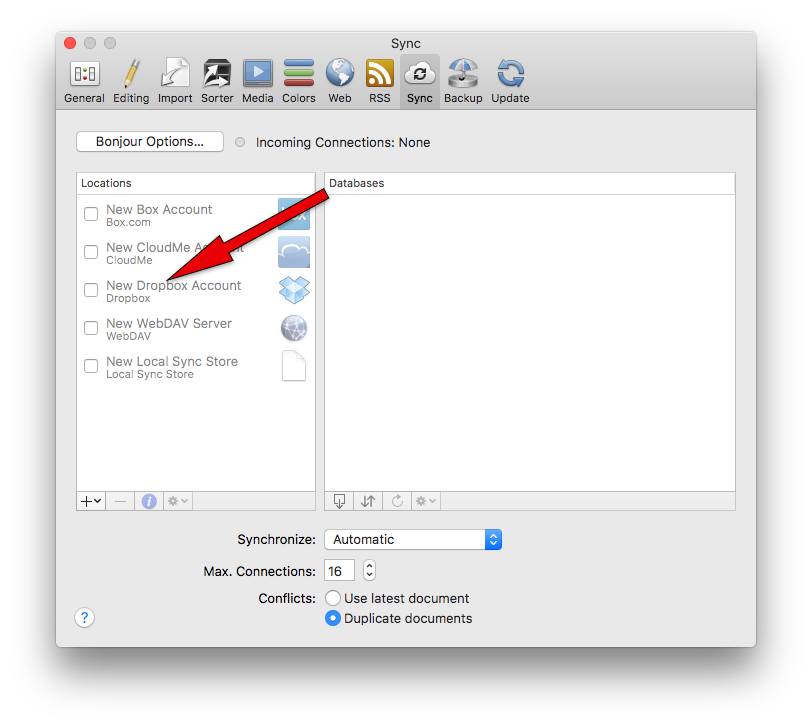Enable the New Dropbox Account checkbox
812x727 pixels.
click(91, 290)
